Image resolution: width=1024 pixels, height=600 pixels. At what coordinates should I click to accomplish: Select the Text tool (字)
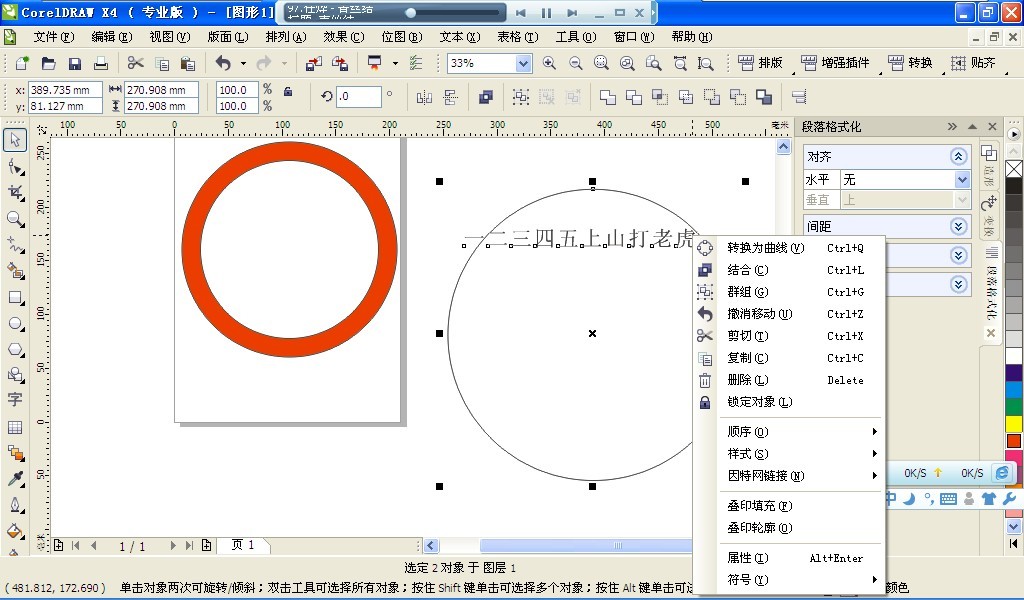(15, 400)
